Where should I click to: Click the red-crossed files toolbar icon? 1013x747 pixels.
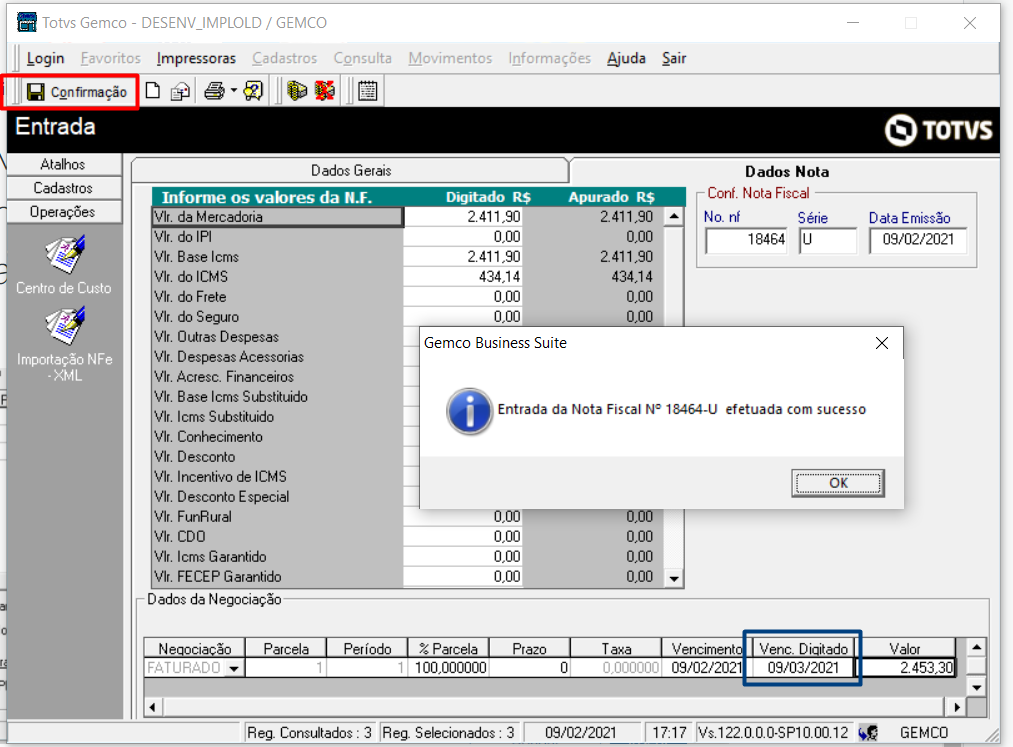pyautogui.click(x=324, y=91)
